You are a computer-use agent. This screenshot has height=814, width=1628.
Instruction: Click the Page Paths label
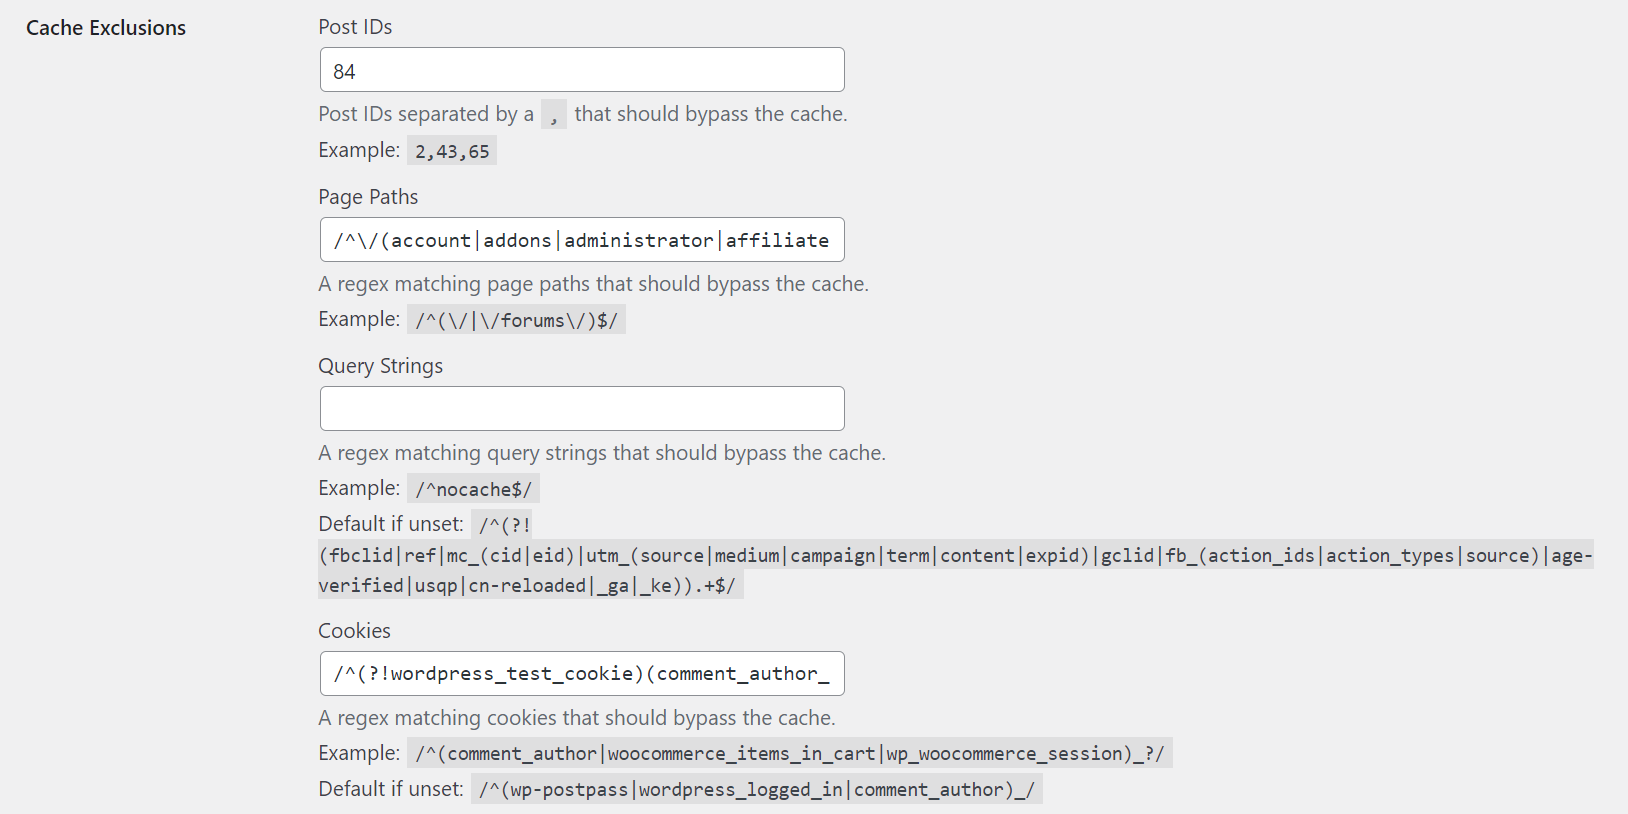point(368,197)
